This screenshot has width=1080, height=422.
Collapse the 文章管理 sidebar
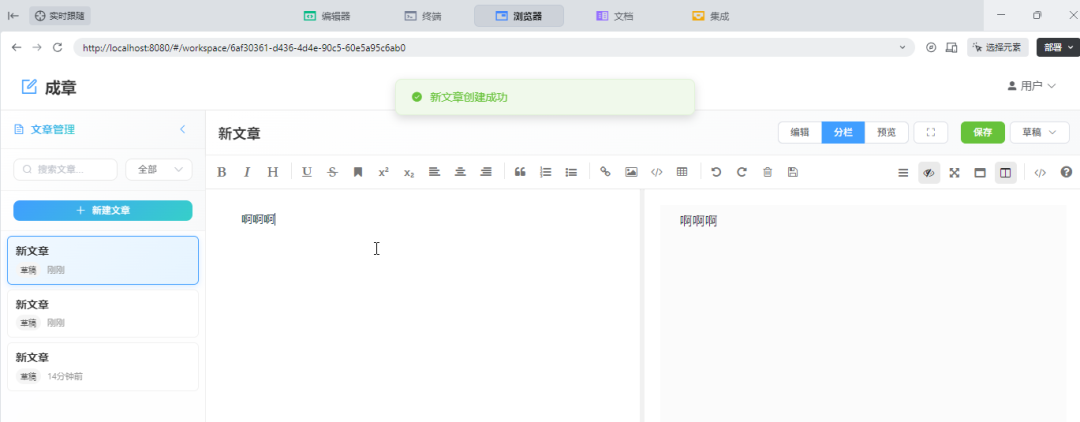point(182,129)
